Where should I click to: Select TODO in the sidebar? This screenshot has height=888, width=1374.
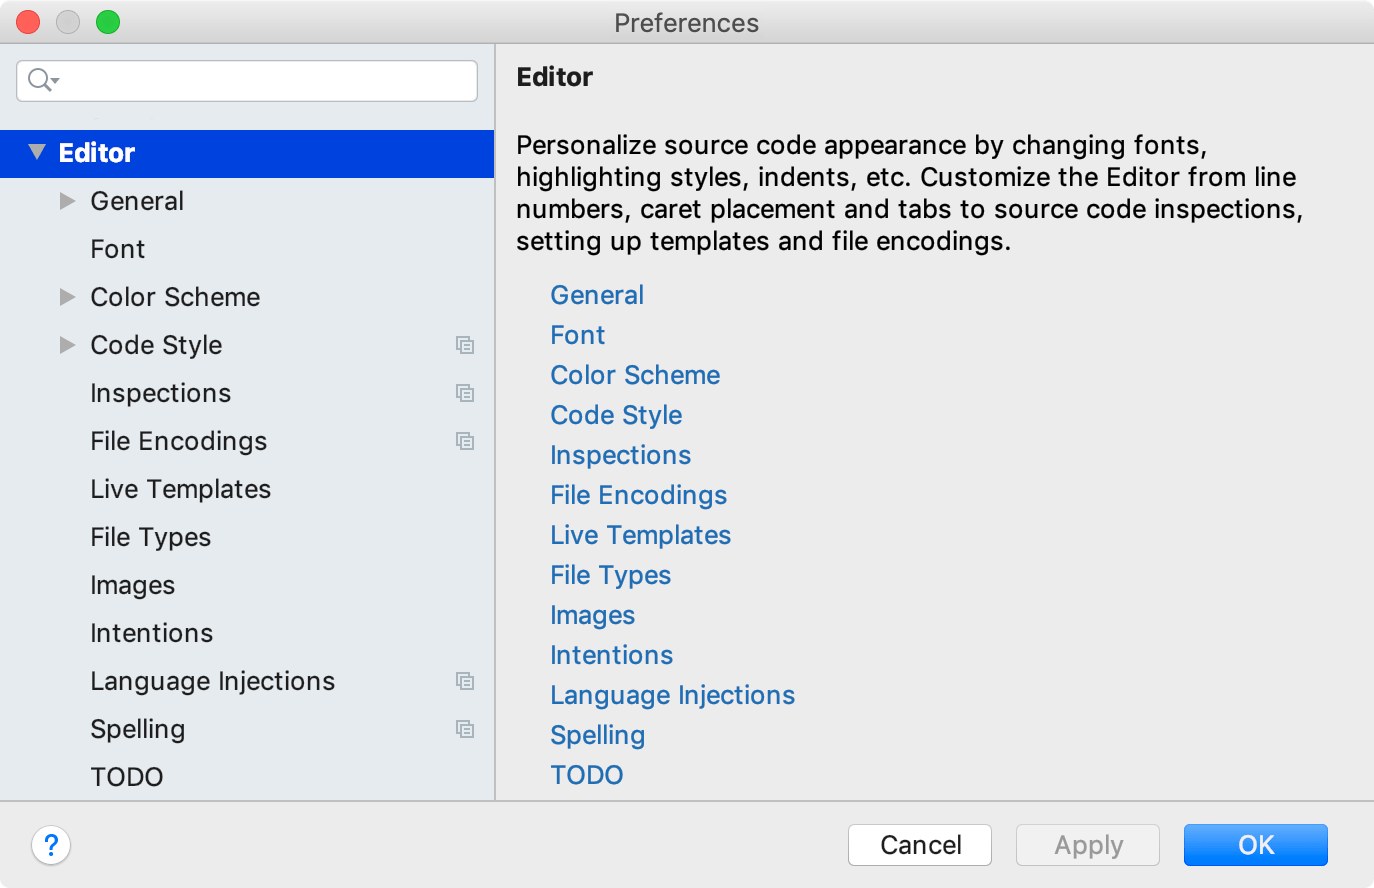[127, 777]
